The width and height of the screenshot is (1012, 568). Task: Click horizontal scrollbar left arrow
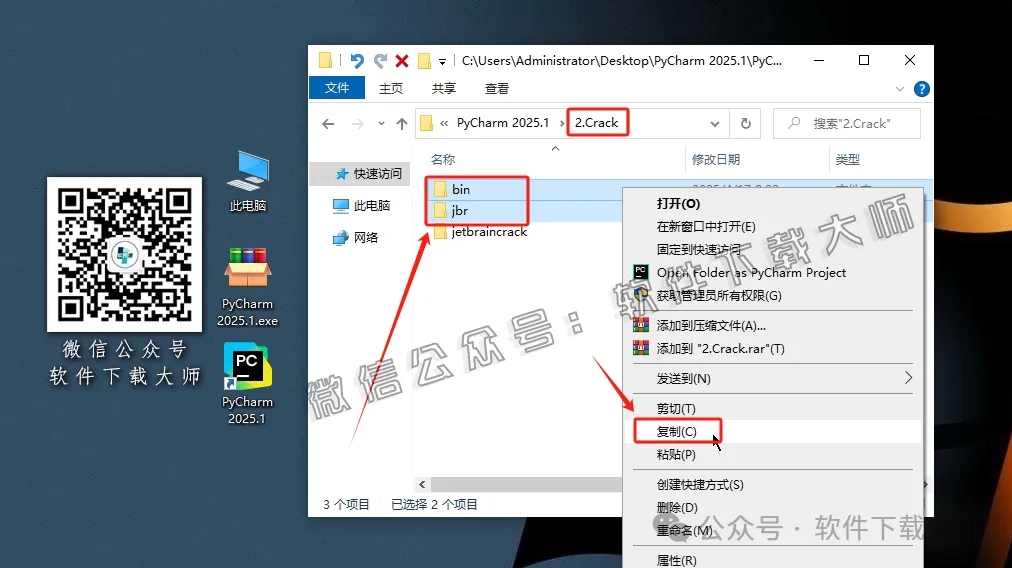422,484
